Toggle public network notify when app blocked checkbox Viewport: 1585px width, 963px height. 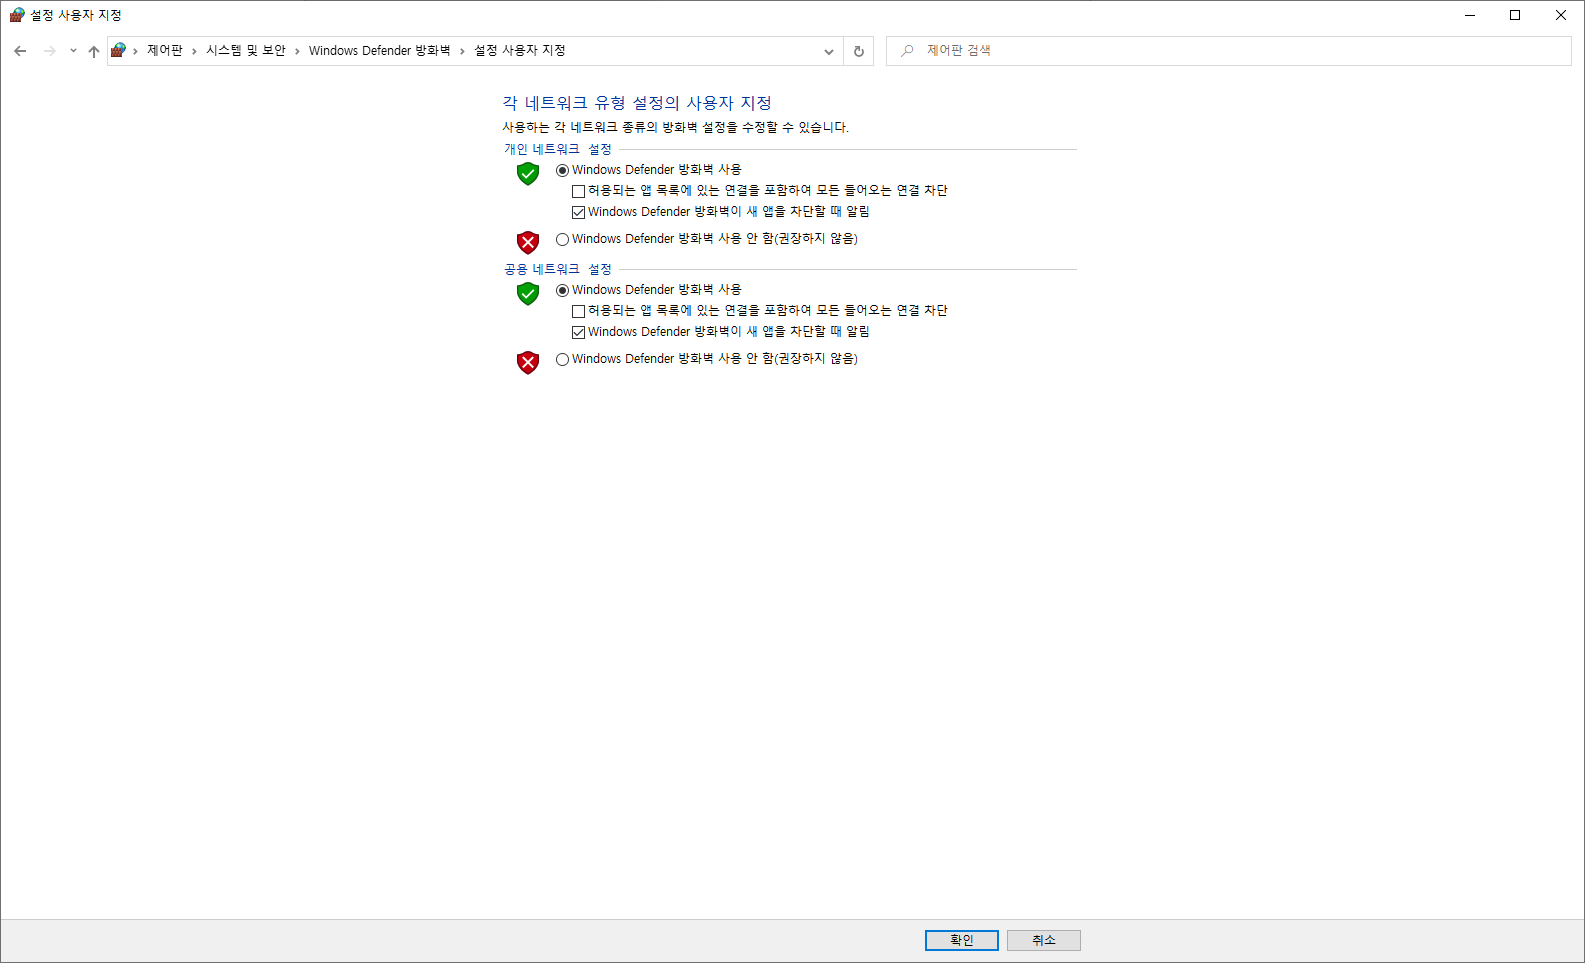[x=578, y=332]
